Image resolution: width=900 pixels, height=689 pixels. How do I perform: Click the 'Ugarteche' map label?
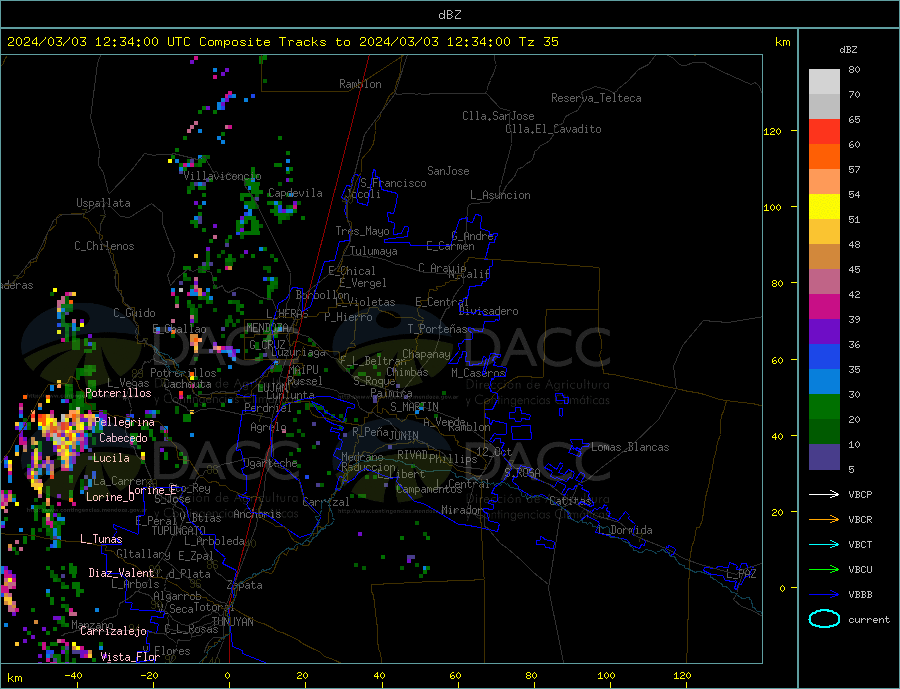point(270,463)
